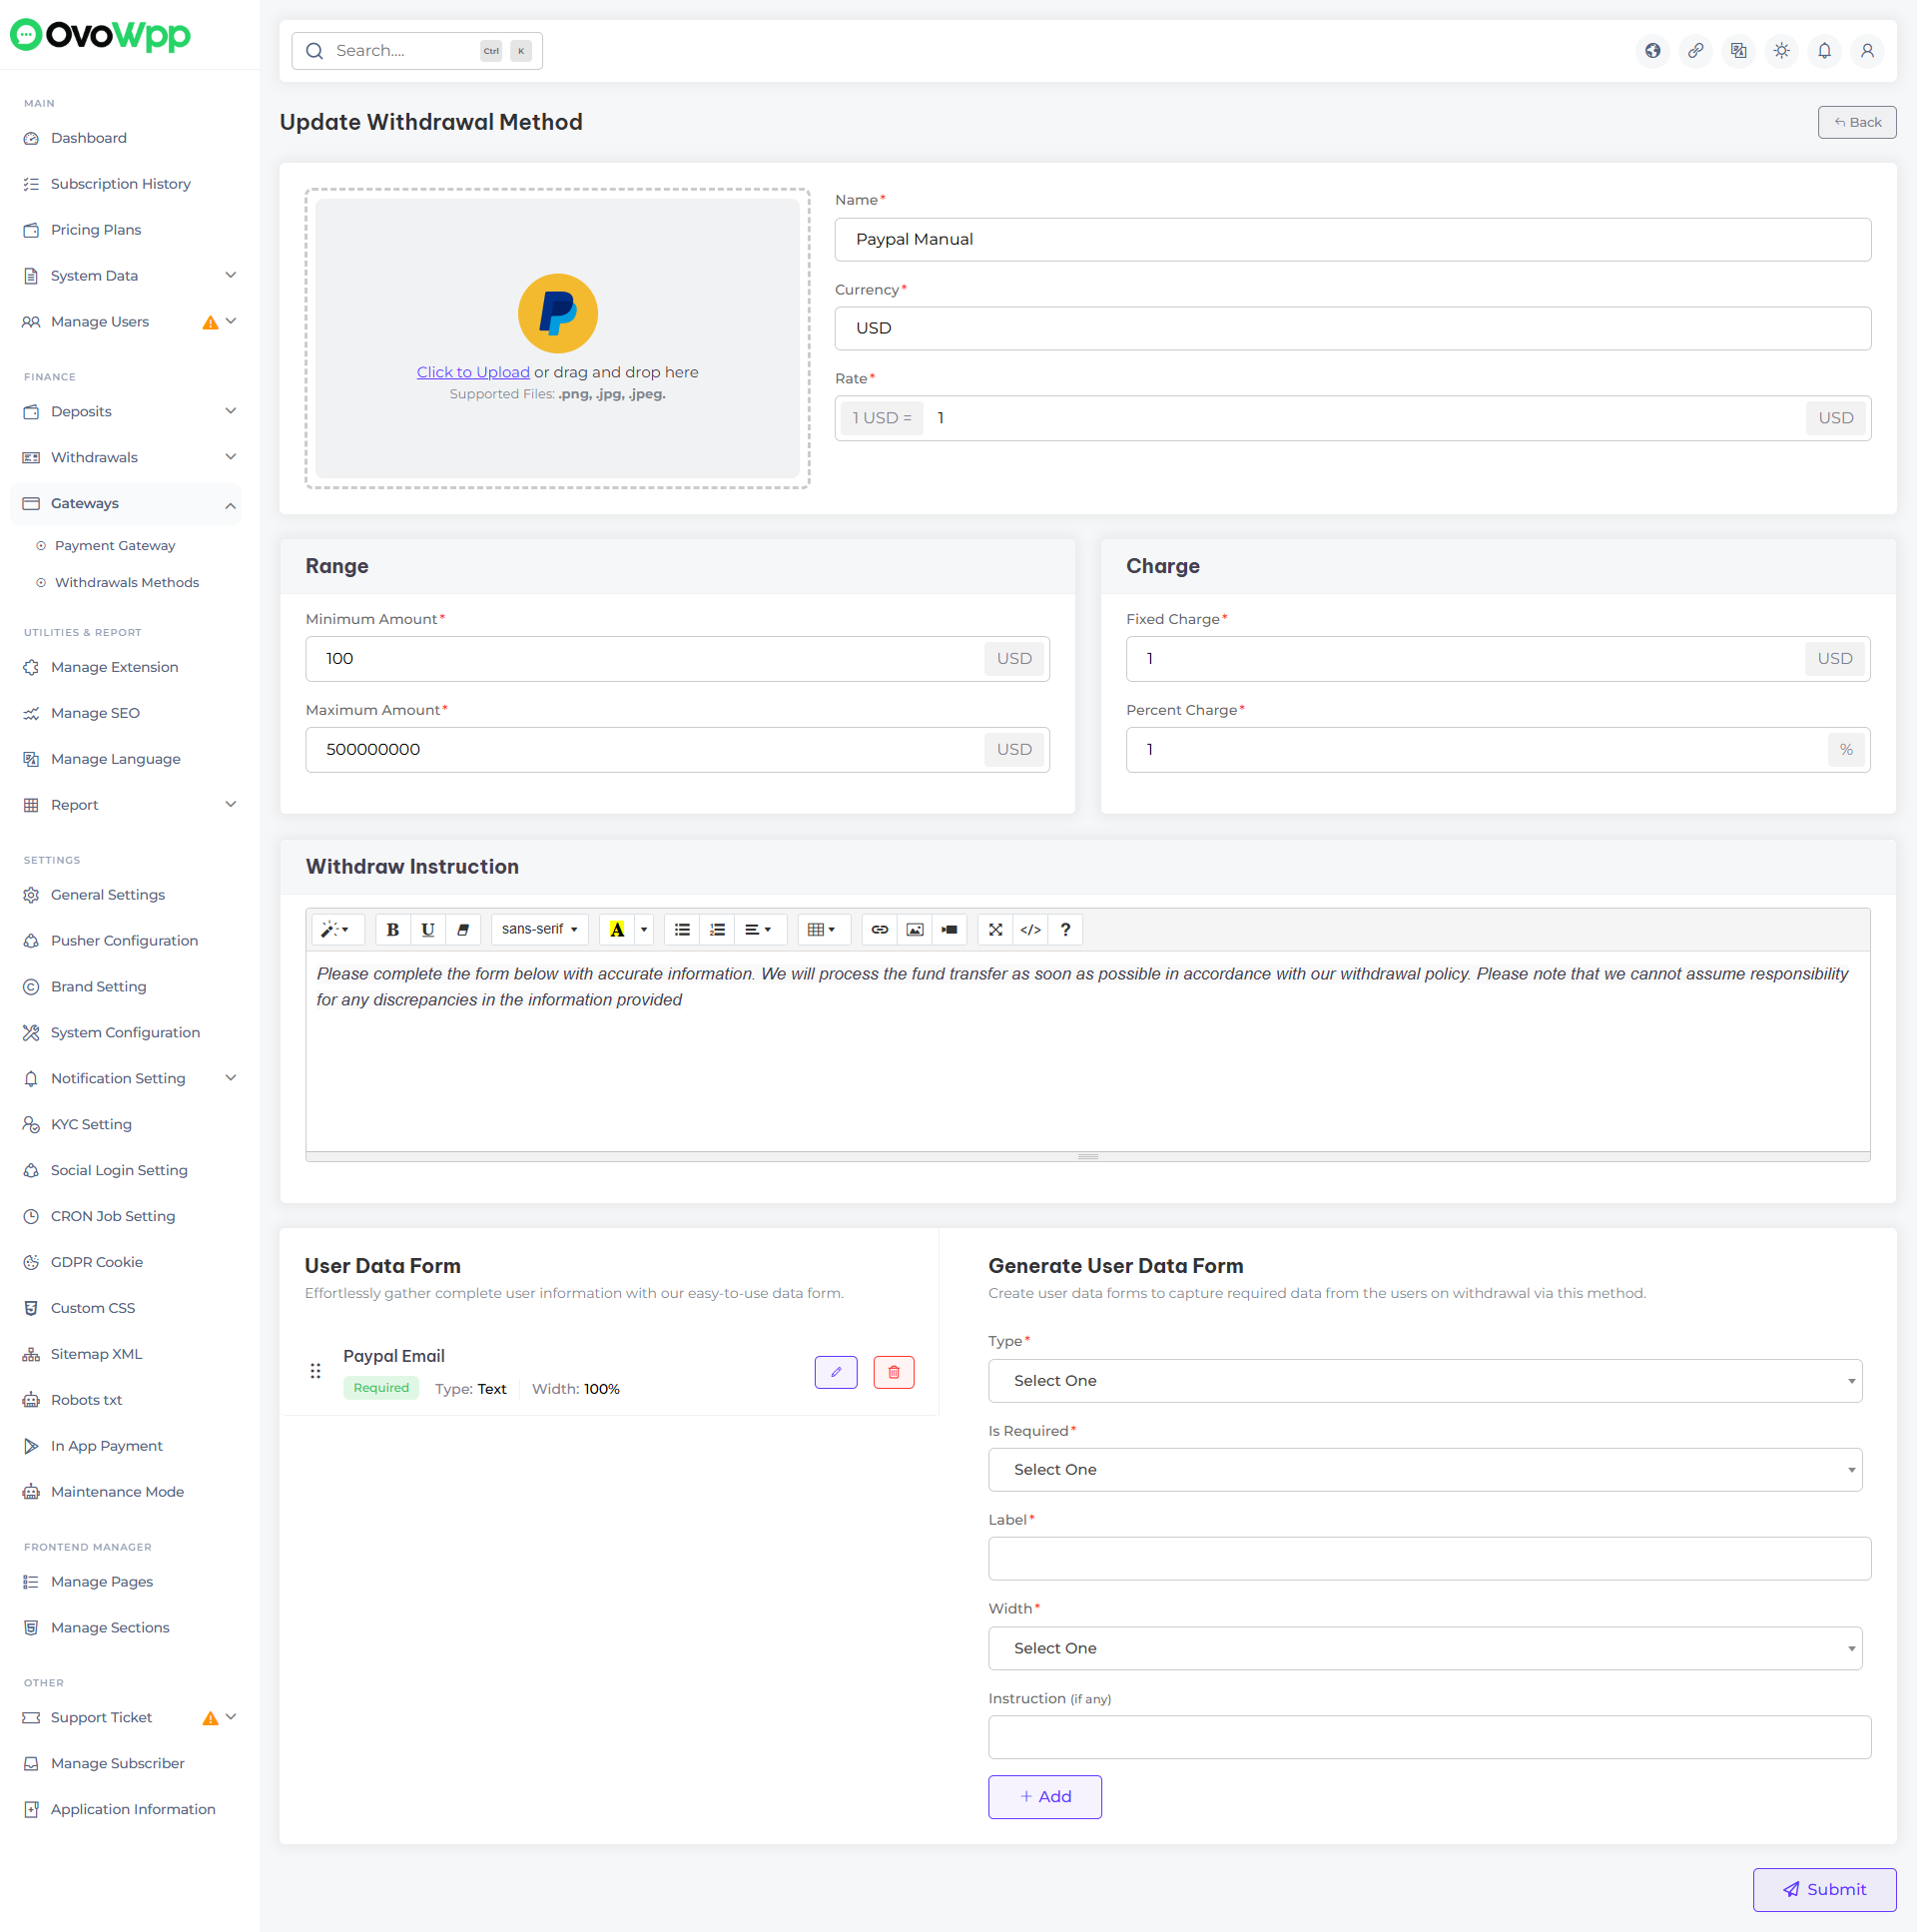This screenshot has height=1932, width=1917.
Task: Click the notification bell icon
Action: coord(1824,50)
